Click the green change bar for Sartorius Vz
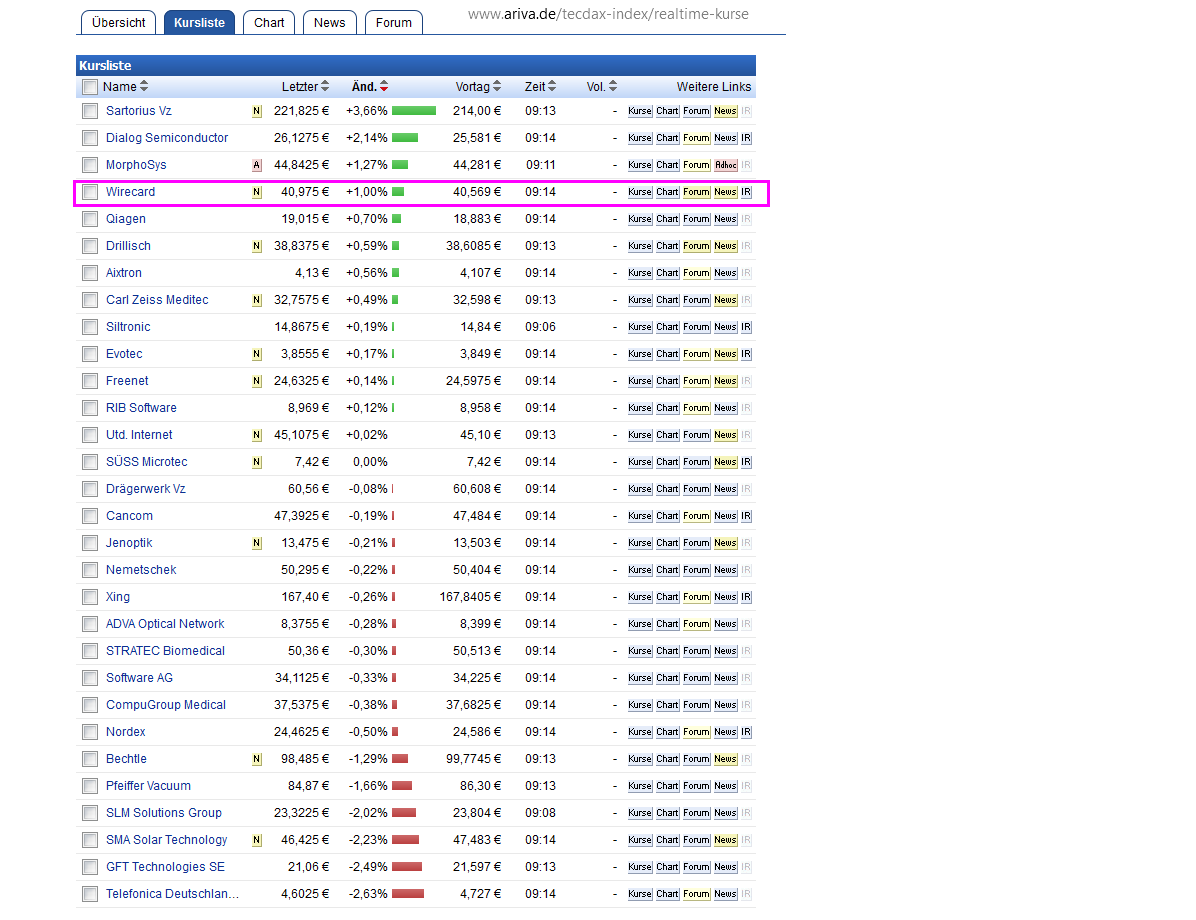Image resolution: width=1196 pixels, height=920 pixels. pos(414,111)
